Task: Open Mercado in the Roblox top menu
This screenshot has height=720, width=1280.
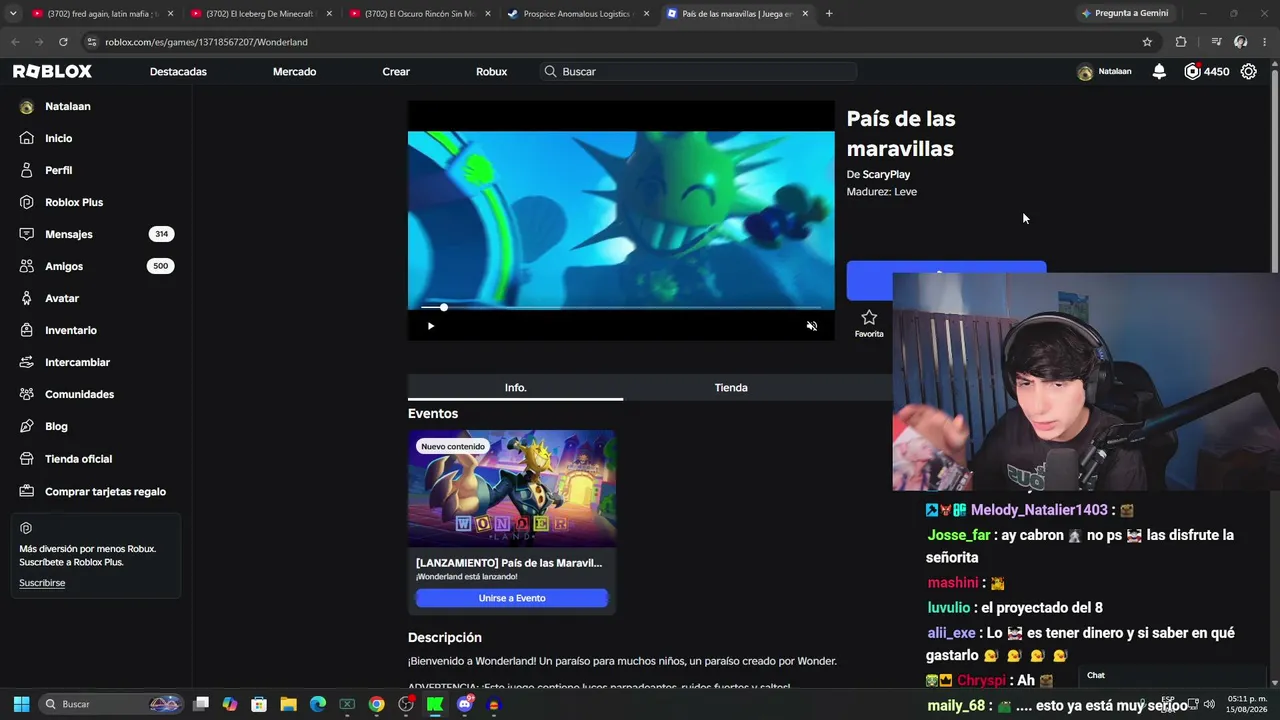Action: 294,72
